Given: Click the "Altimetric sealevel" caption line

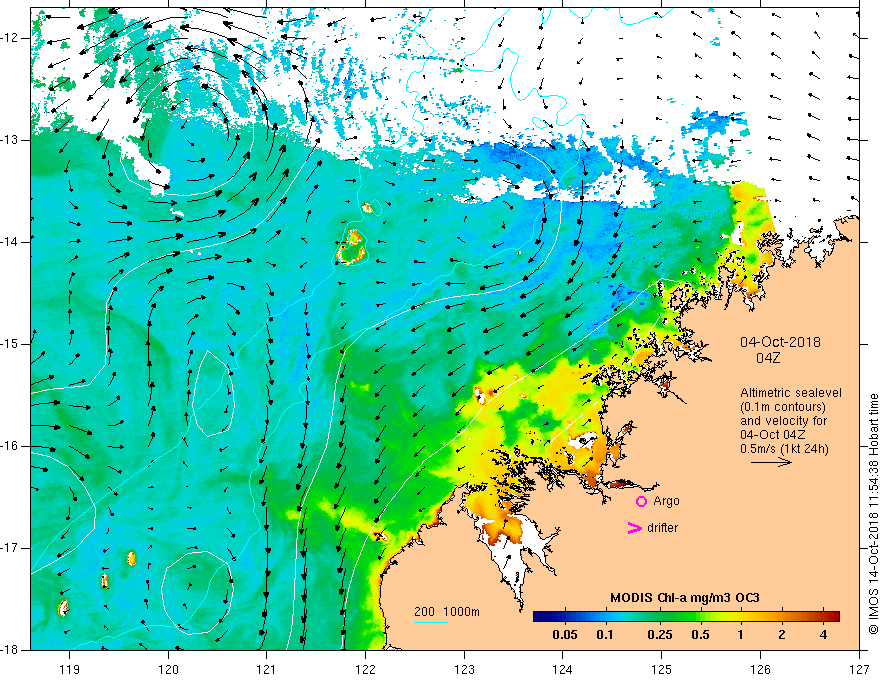Looking at the screenshot, I should [x=791, y=393].
